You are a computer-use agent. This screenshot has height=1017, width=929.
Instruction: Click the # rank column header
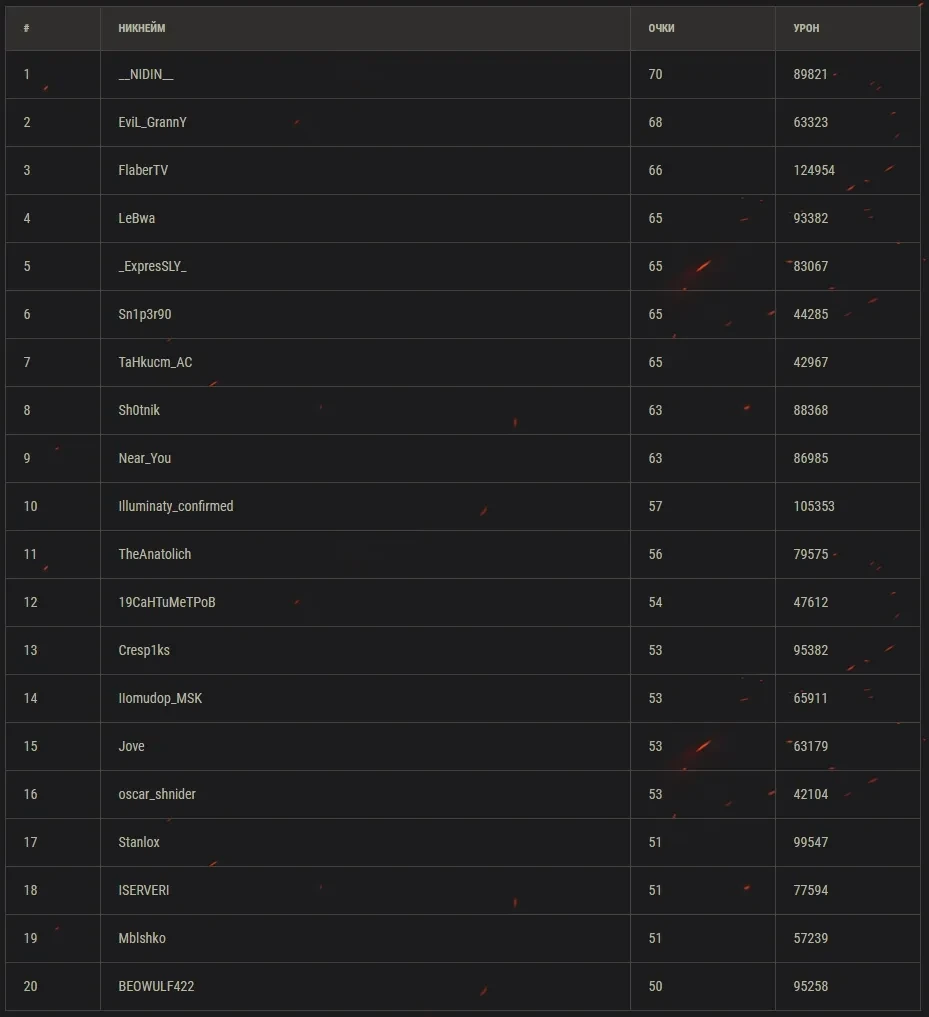(27, 28)
